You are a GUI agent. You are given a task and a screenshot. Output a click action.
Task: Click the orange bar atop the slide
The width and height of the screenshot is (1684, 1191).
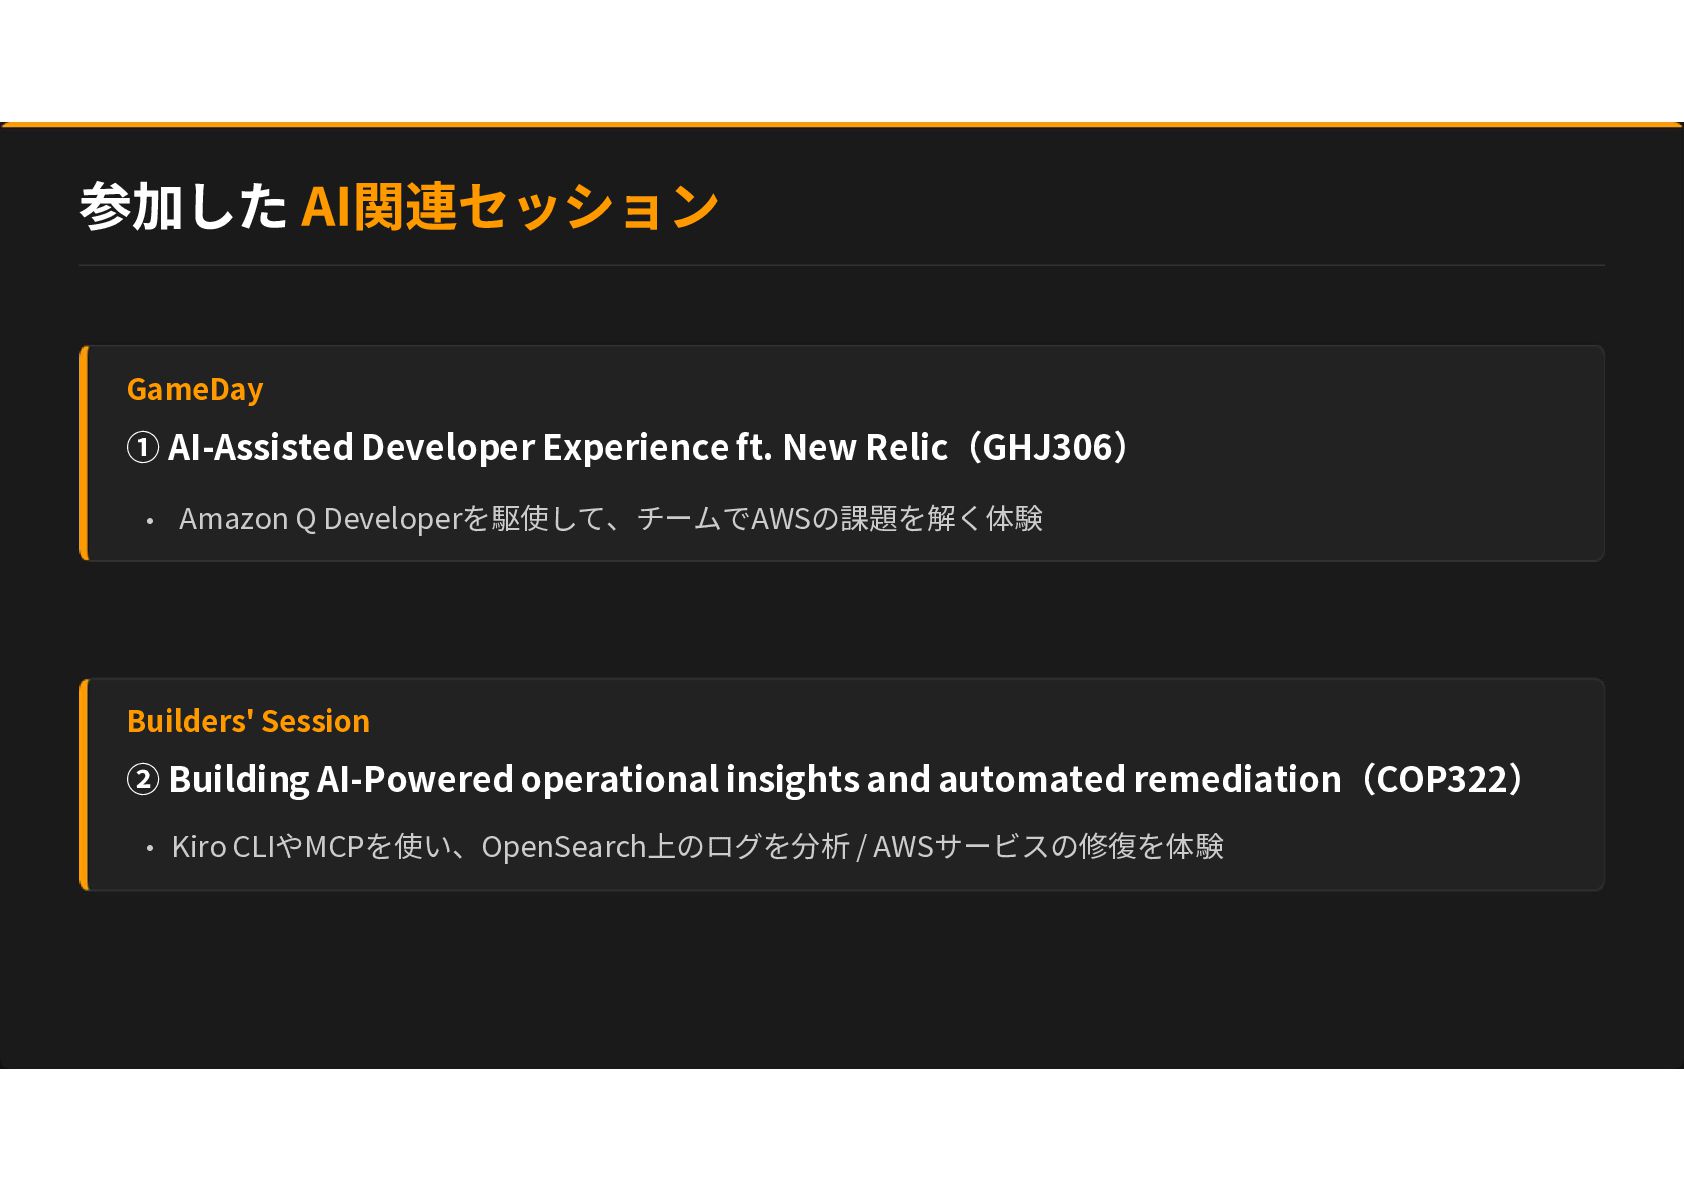tap(842, 125)
